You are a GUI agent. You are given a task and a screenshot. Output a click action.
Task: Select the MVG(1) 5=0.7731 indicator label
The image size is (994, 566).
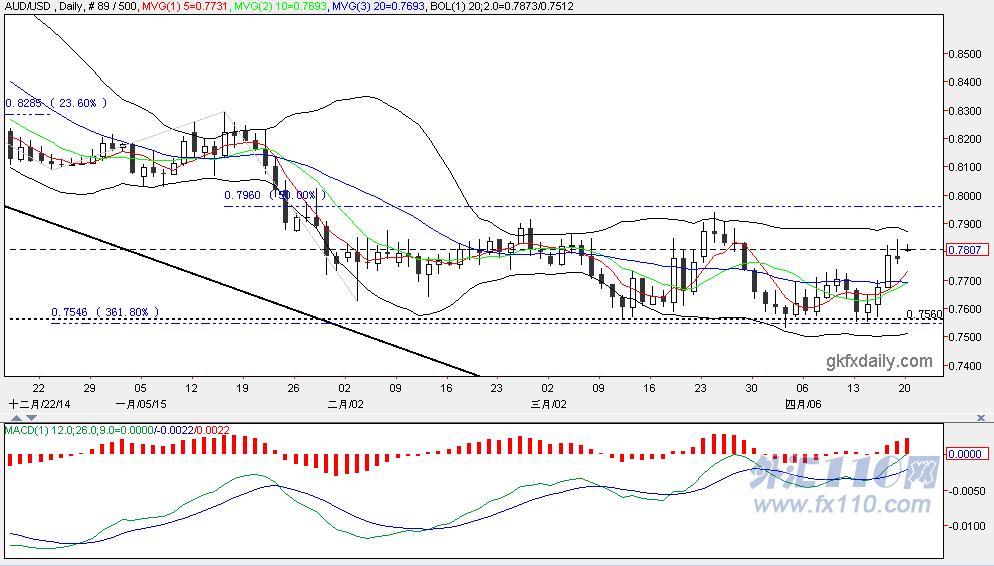point(186,6)
